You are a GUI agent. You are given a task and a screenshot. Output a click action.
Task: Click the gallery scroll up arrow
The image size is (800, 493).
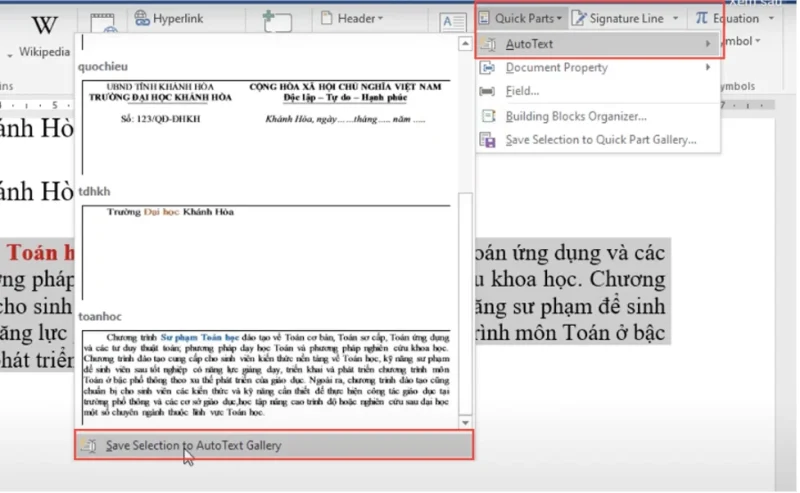pos(465,44)
